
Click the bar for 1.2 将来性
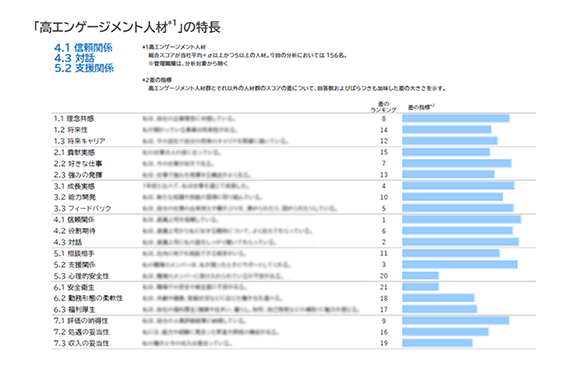click(446, 129)
